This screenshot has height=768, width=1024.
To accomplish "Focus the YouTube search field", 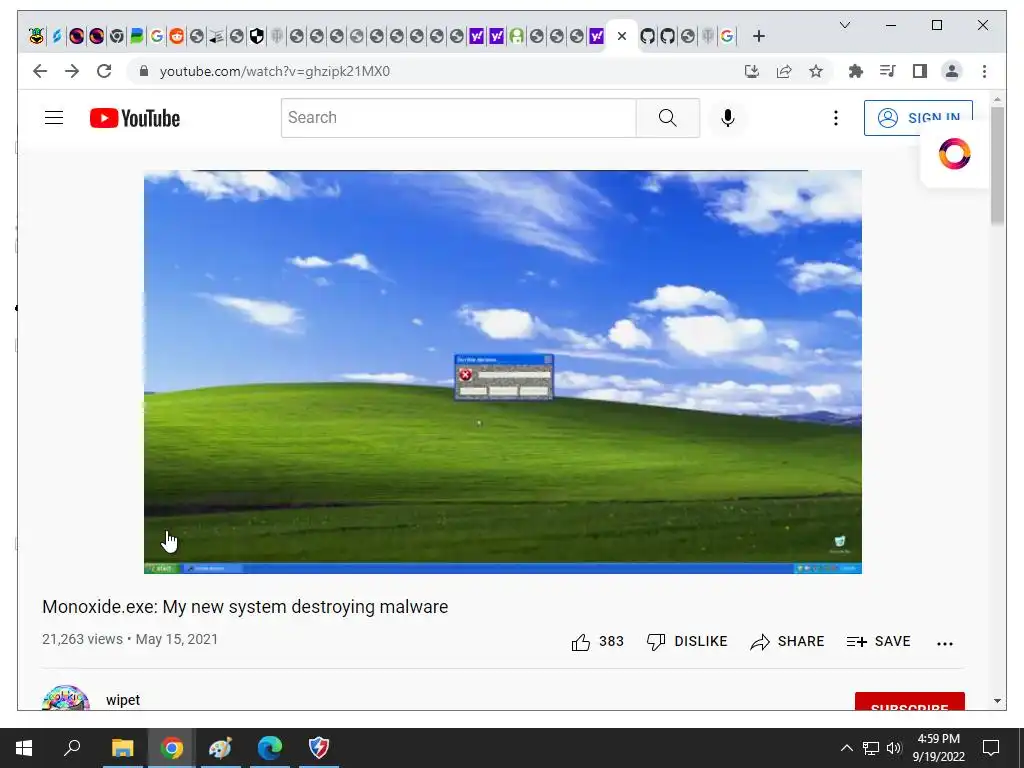I will [x=458, y=118].
